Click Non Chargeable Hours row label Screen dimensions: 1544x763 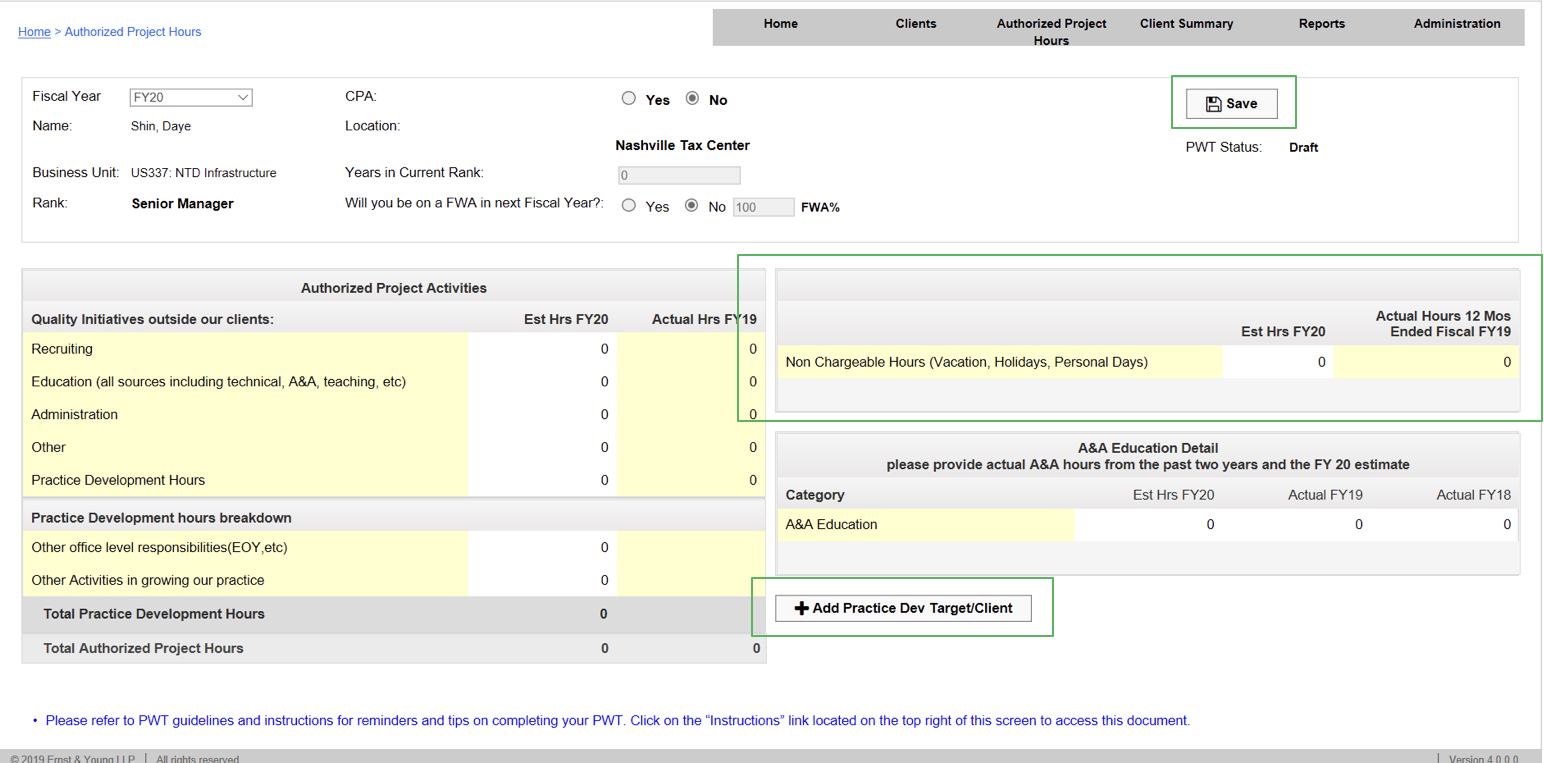[x=967, y=362]
